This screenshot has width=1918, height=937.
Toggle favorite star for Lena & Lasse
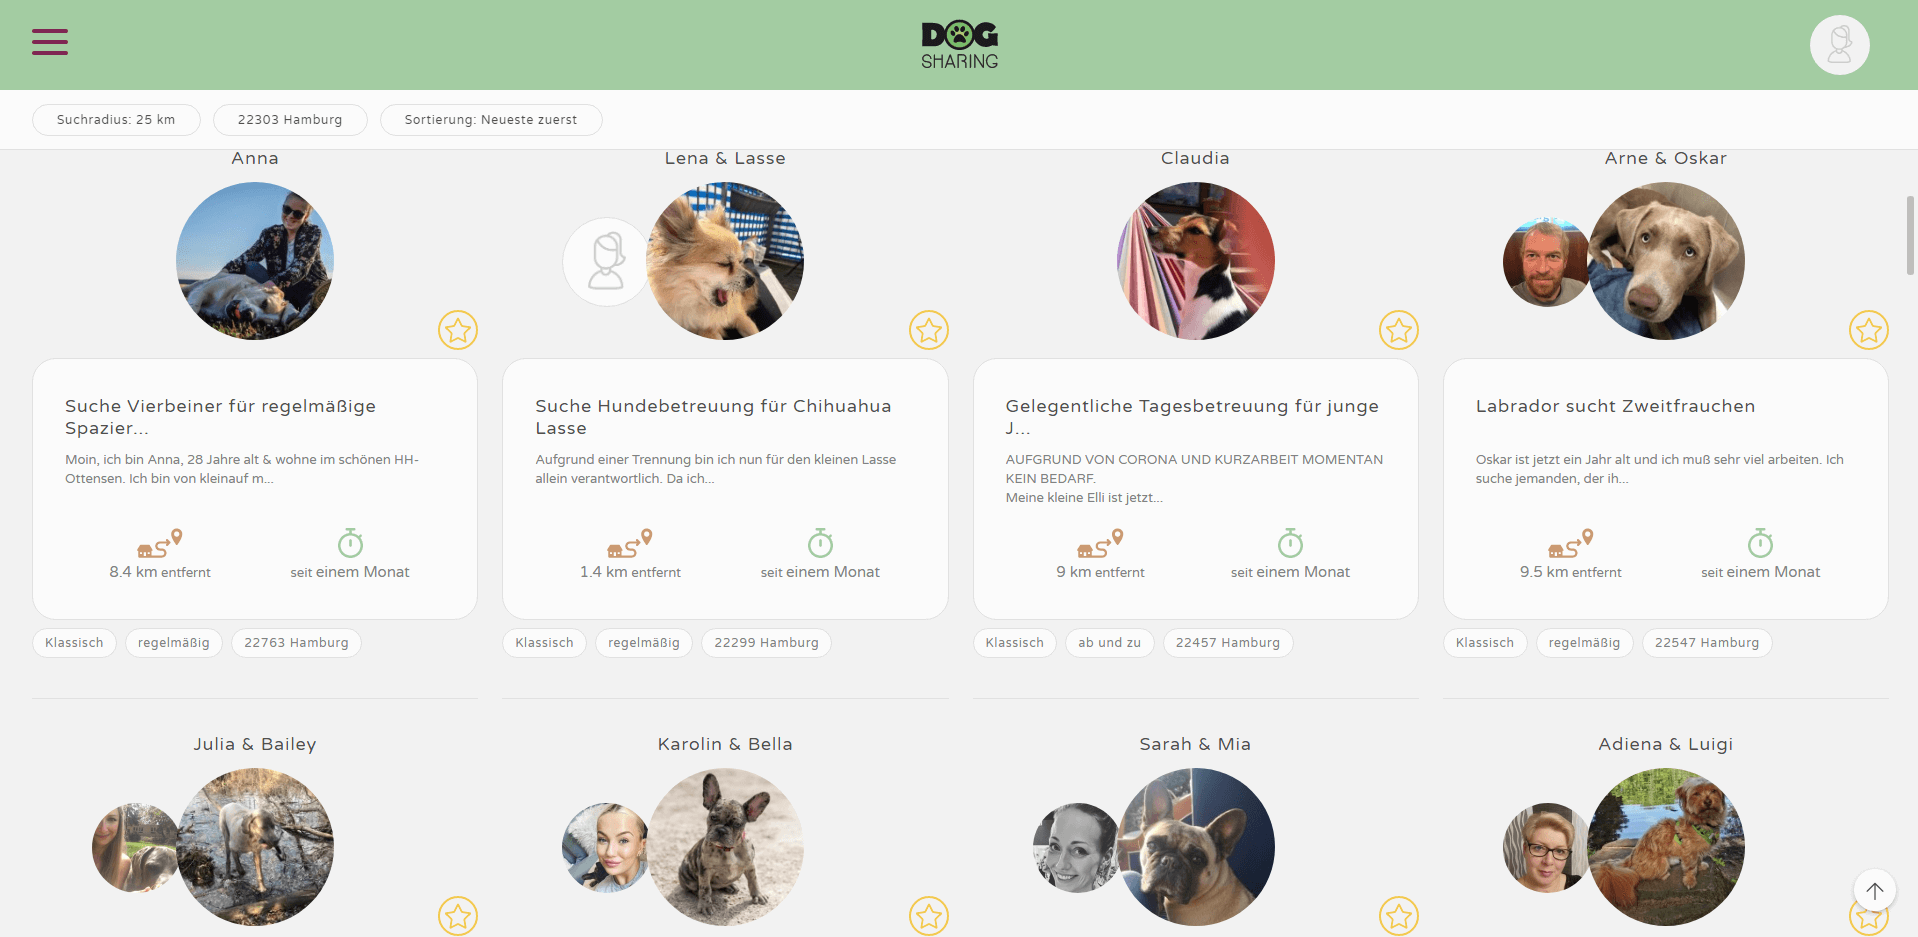point(929,330)
